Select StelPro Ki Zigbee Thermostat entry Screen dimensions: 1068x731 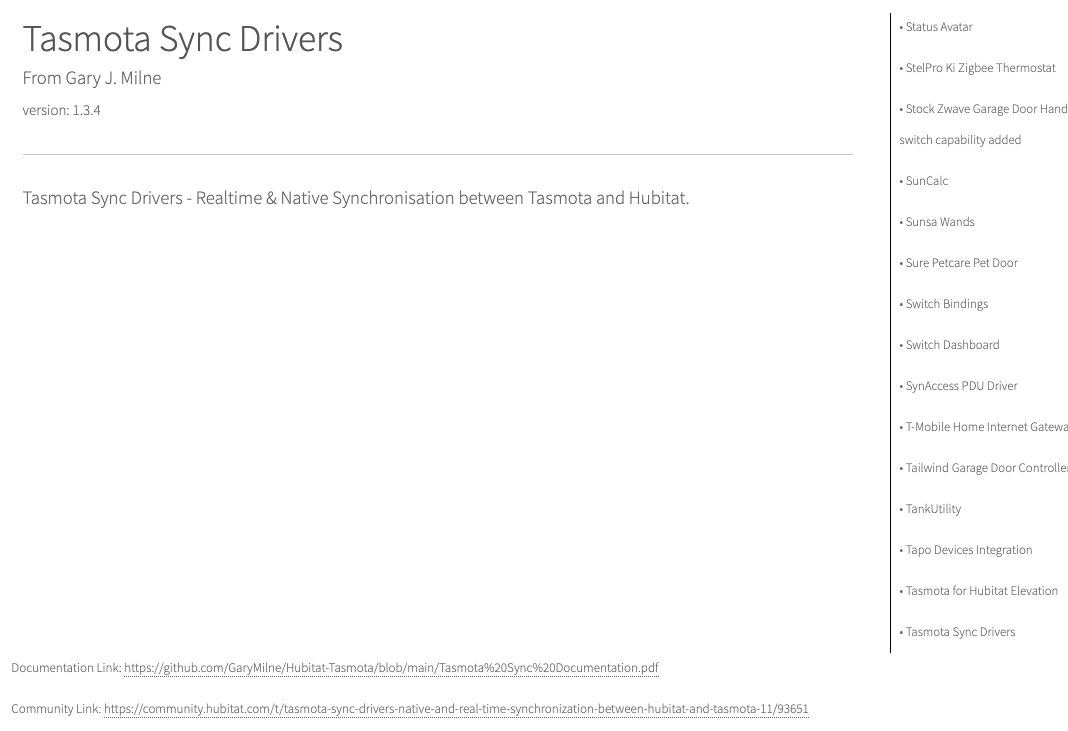click(980, 68)
